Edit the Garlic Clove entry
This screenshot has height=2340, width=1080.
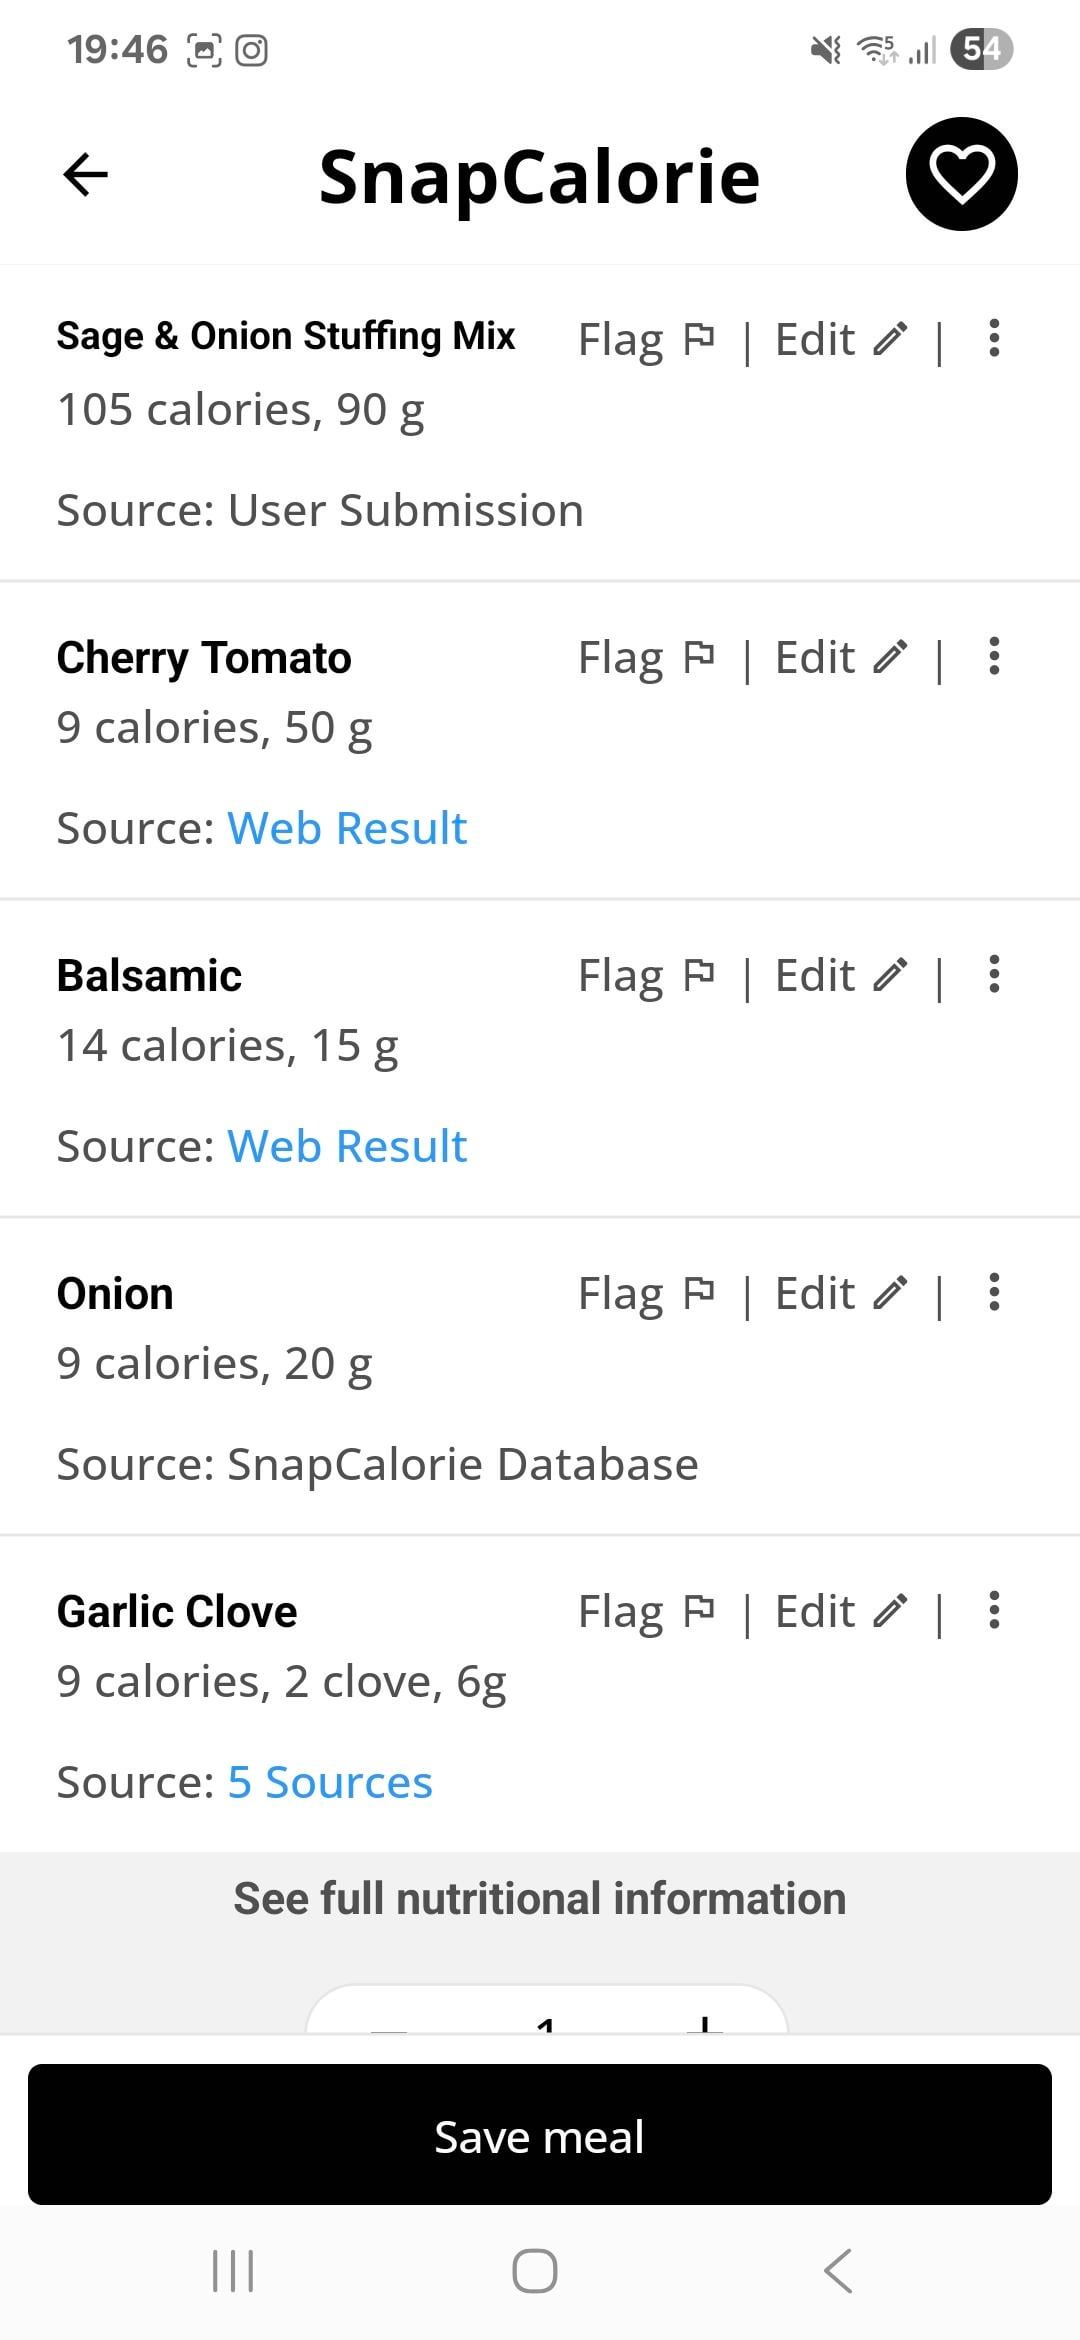tap(841, 1612)
